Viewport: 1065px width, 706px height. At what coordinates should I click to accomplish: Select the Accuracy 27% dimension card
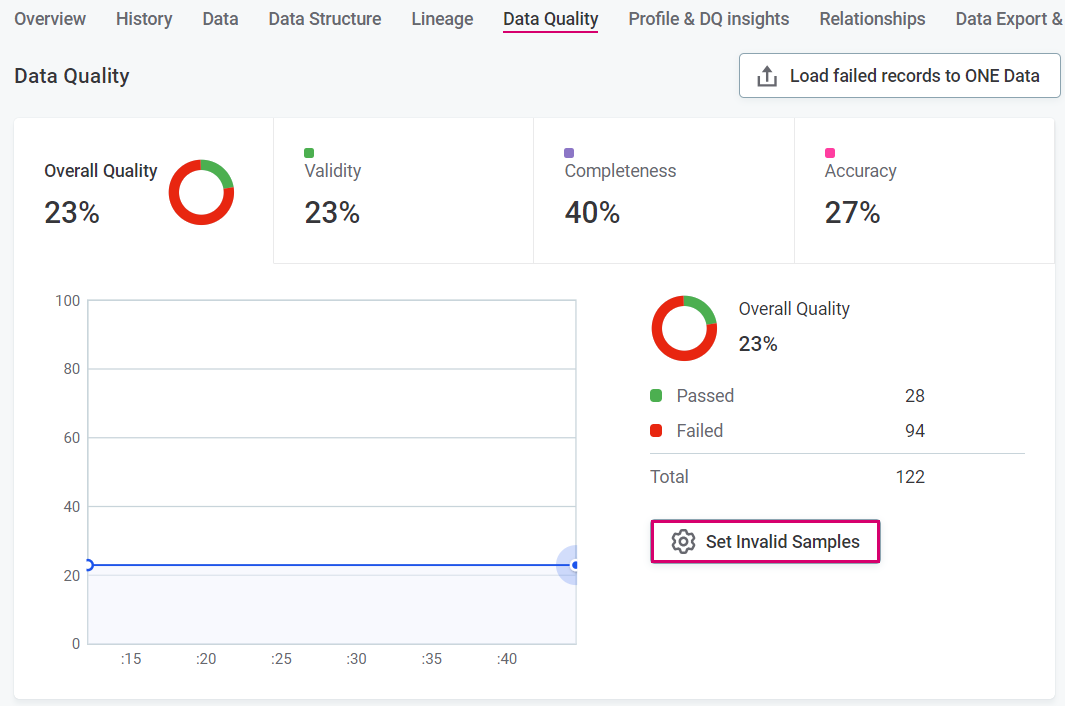pyautogui.click(x=923, y=191)
